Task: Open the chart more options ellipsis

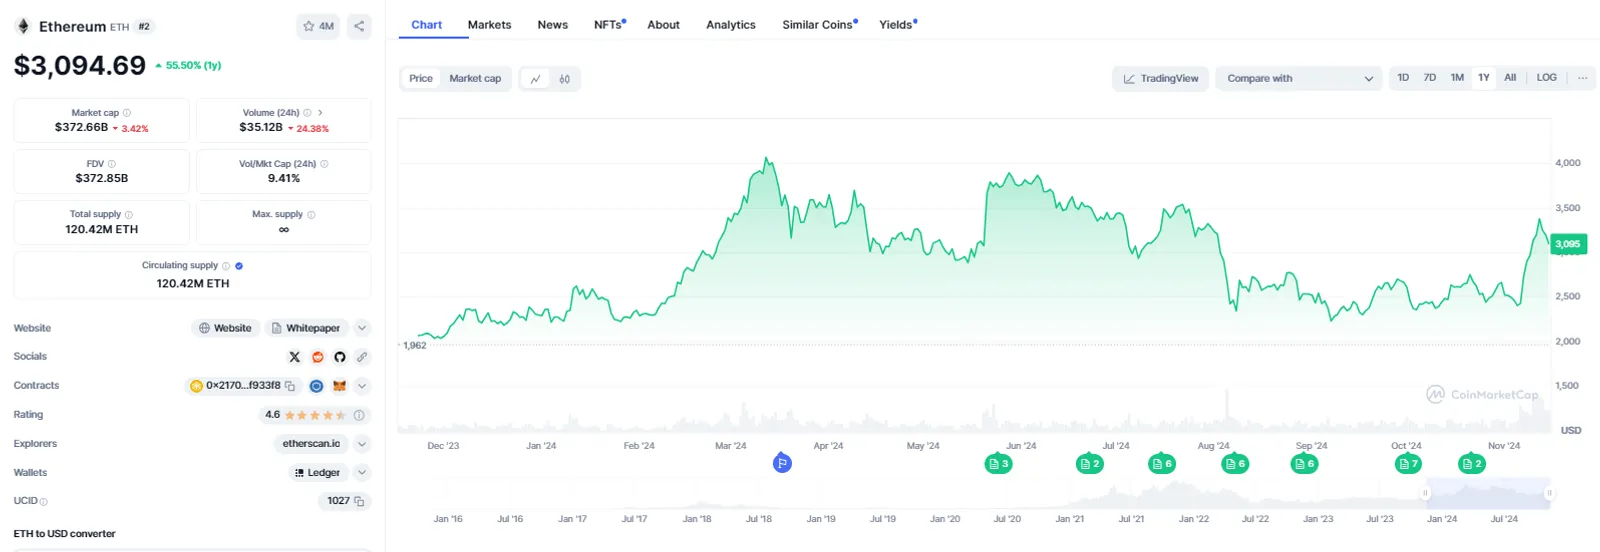Action: (1582, 78)
